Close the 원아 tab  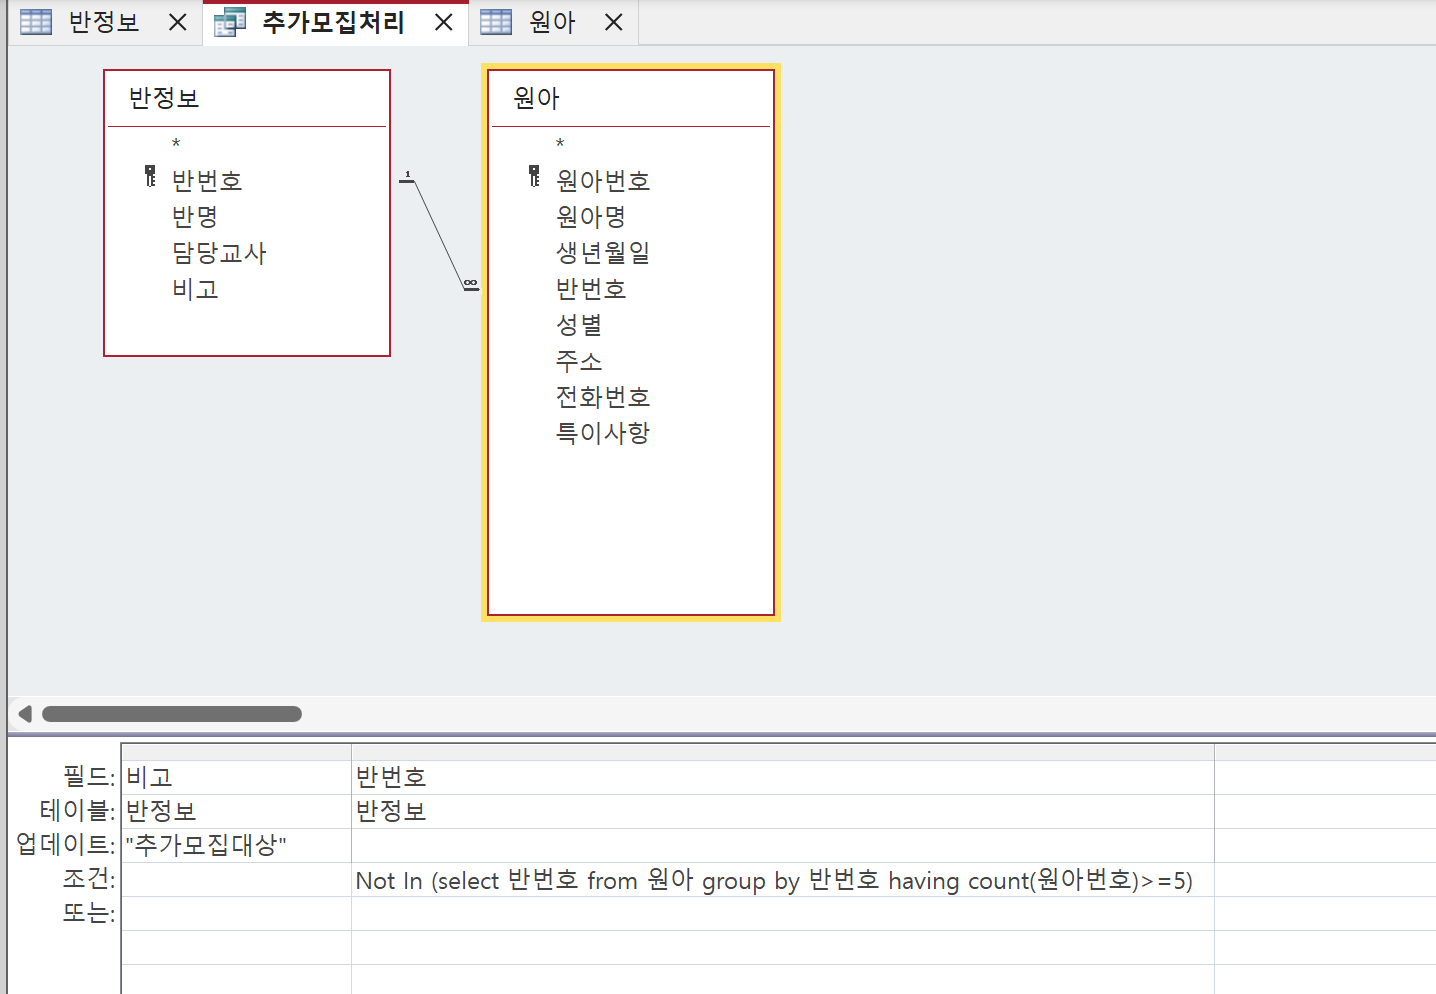614,22
